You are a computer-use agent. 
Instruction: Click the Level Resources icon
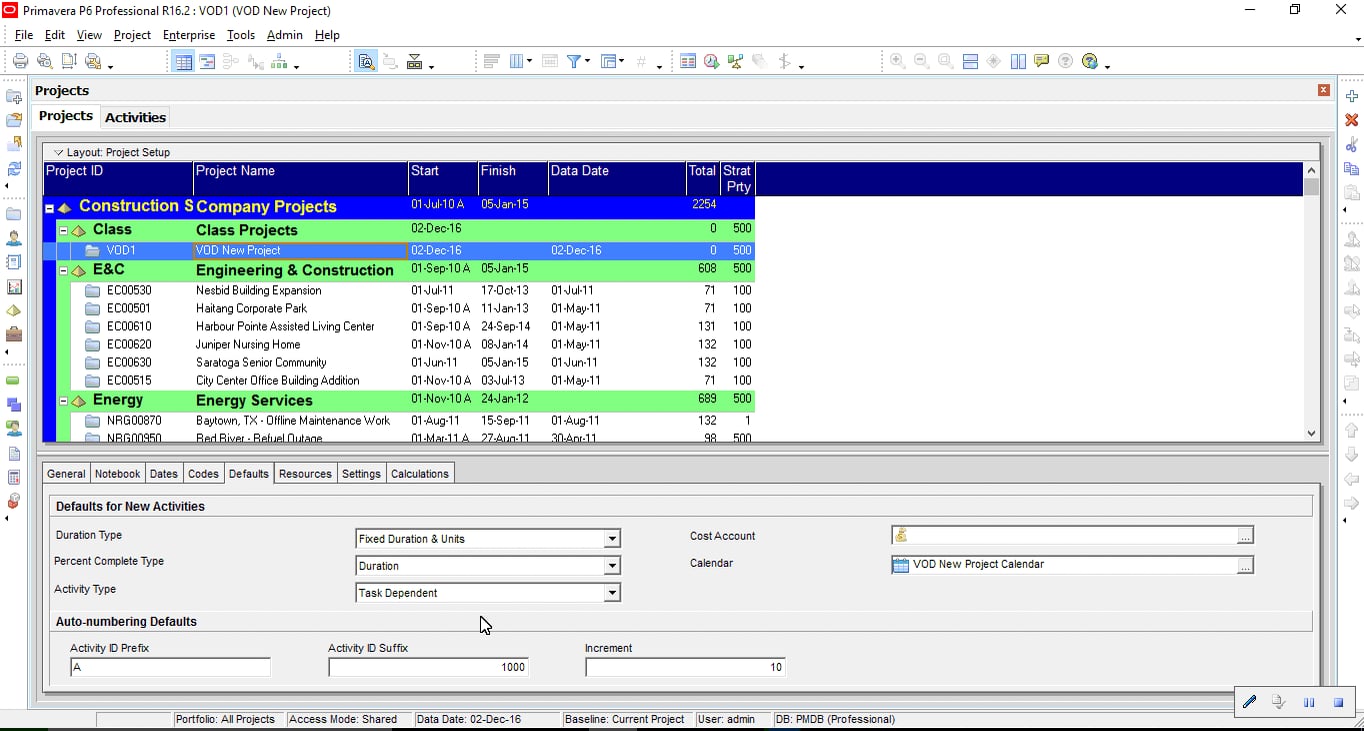point(736,61)
